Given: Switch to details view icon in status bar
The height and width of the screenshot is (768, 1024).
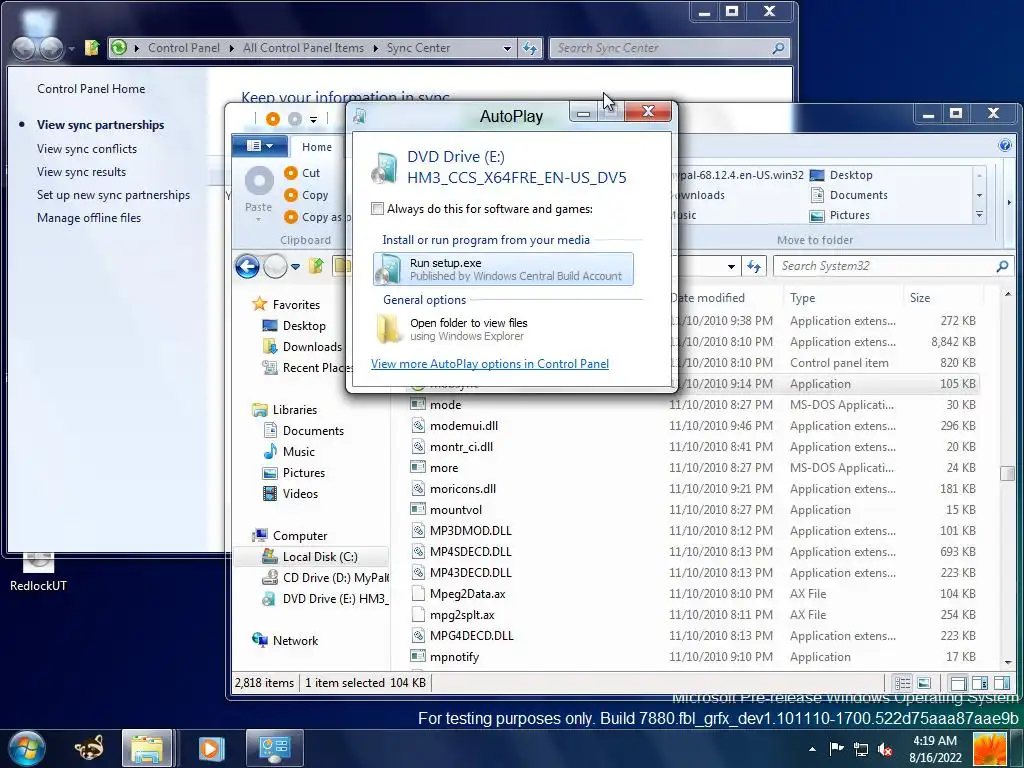Looking at the screenshot, I should [903, 683].
